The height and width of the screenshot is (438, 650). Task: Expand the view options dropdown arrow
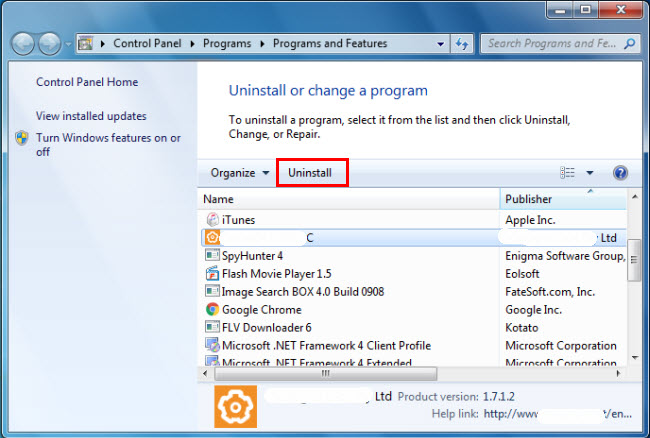coord(589,173)
